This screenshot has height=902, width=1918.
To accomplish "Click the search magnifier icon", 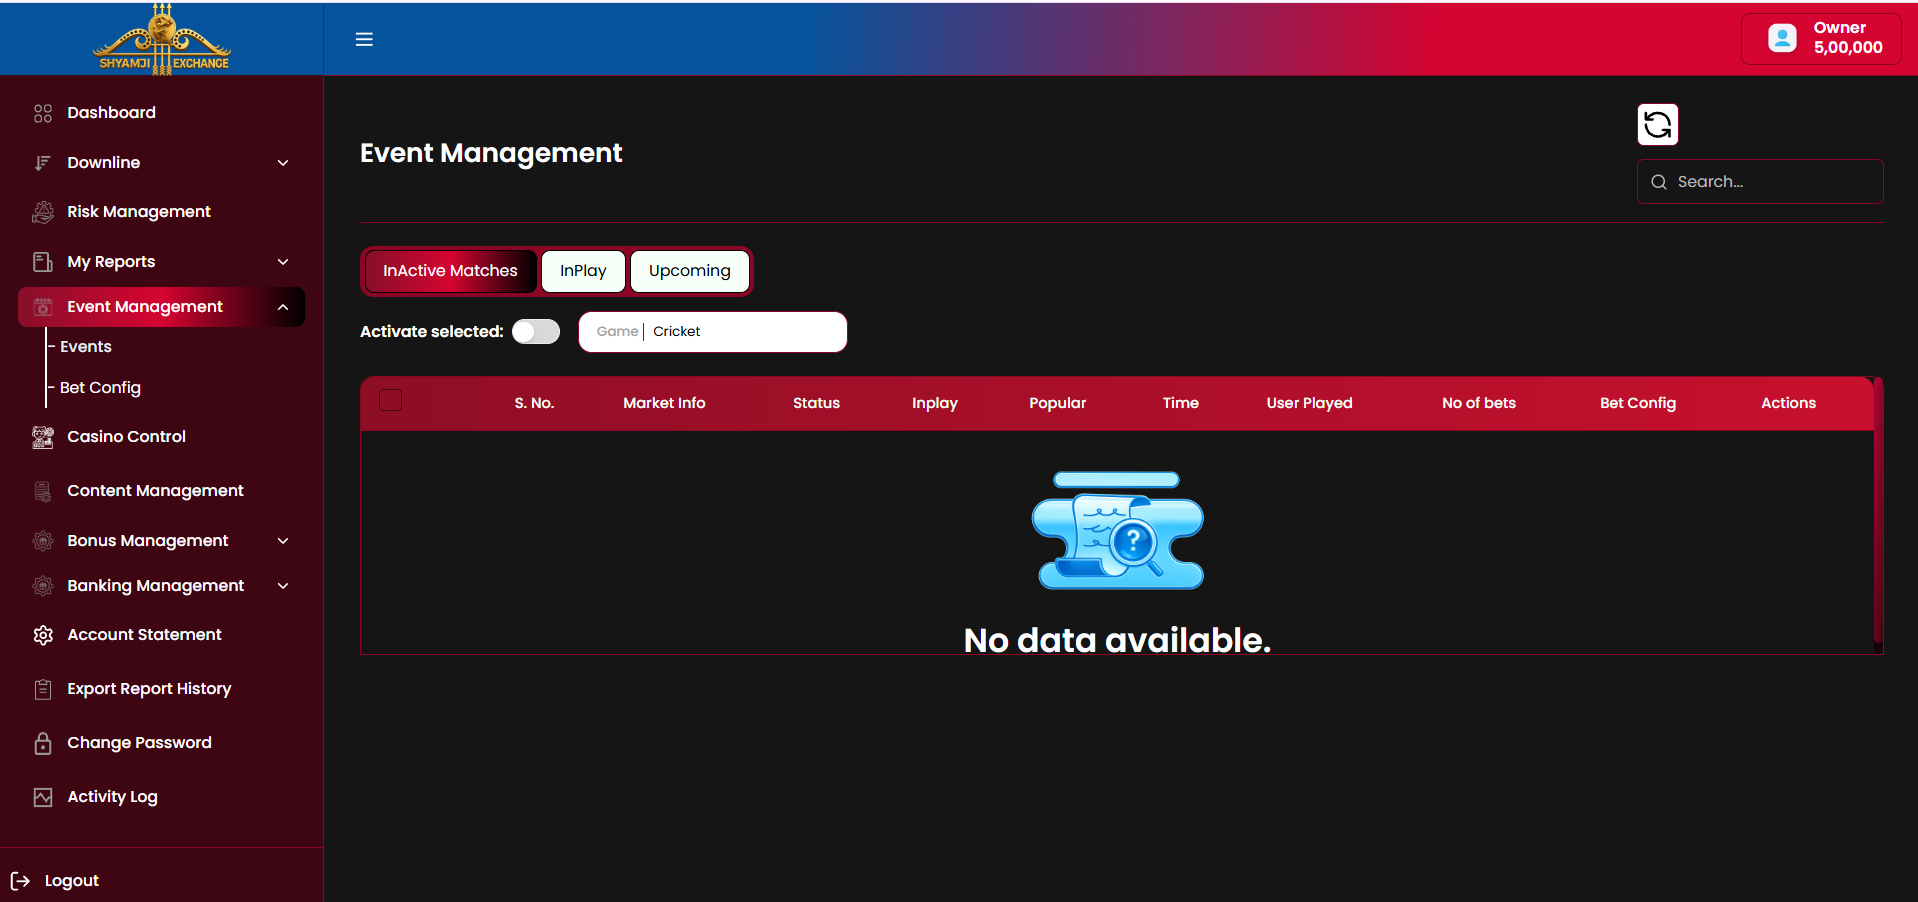I will (x=1659, y=182).
